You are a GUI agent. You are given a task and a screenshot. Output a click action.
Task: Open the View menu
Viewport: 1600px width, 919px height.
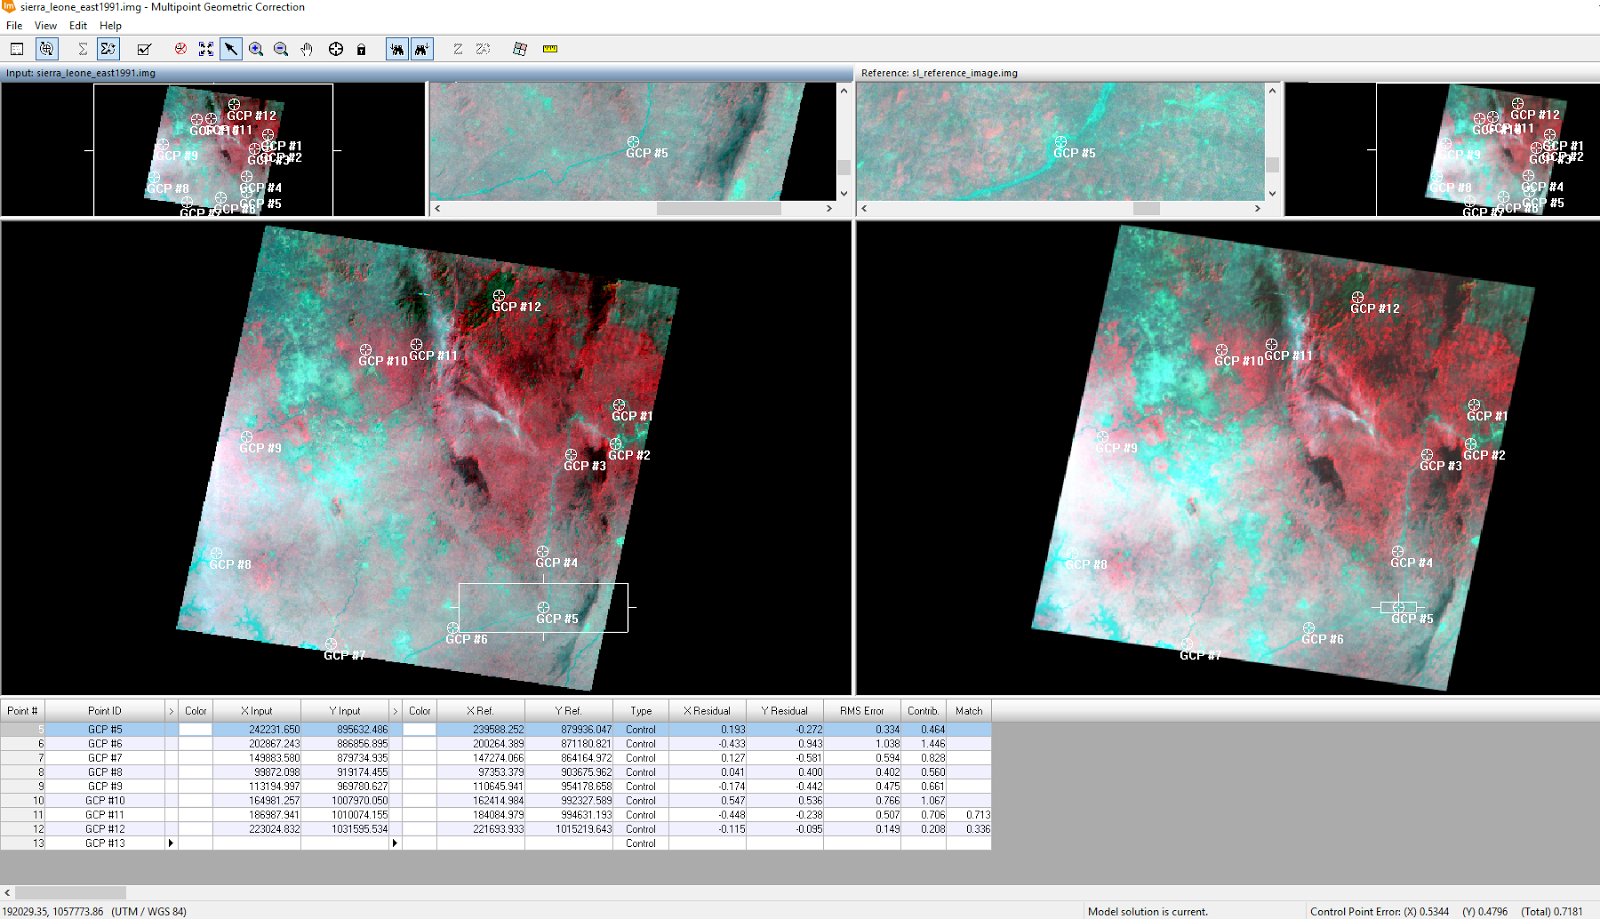coord(45,26)
